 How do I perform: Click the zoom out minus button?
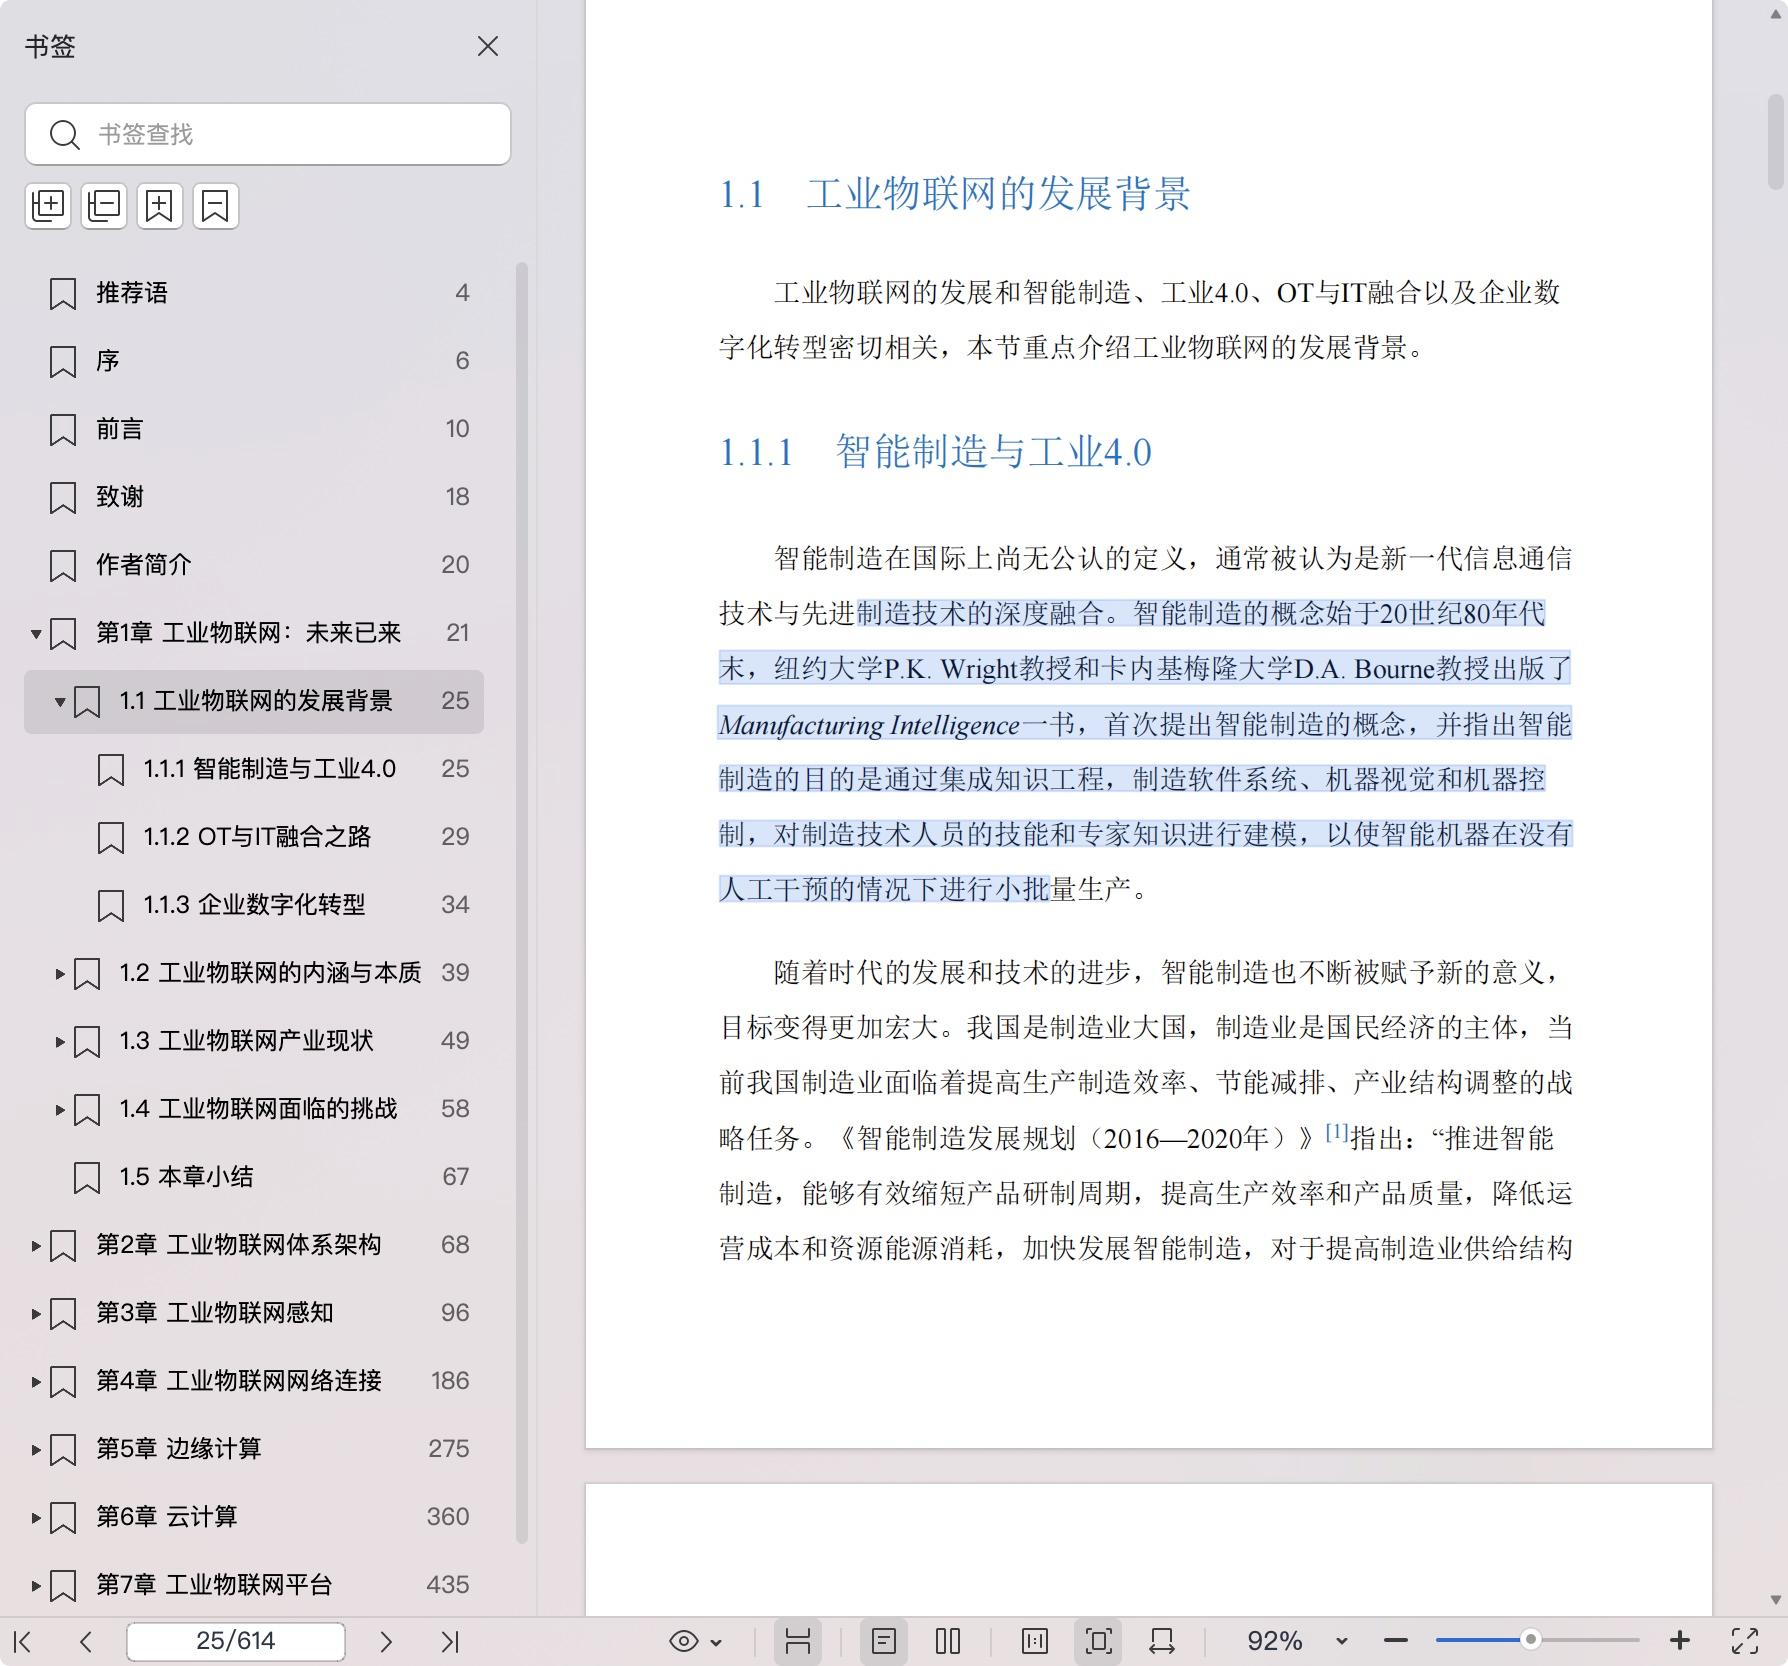[1396, 1641]
